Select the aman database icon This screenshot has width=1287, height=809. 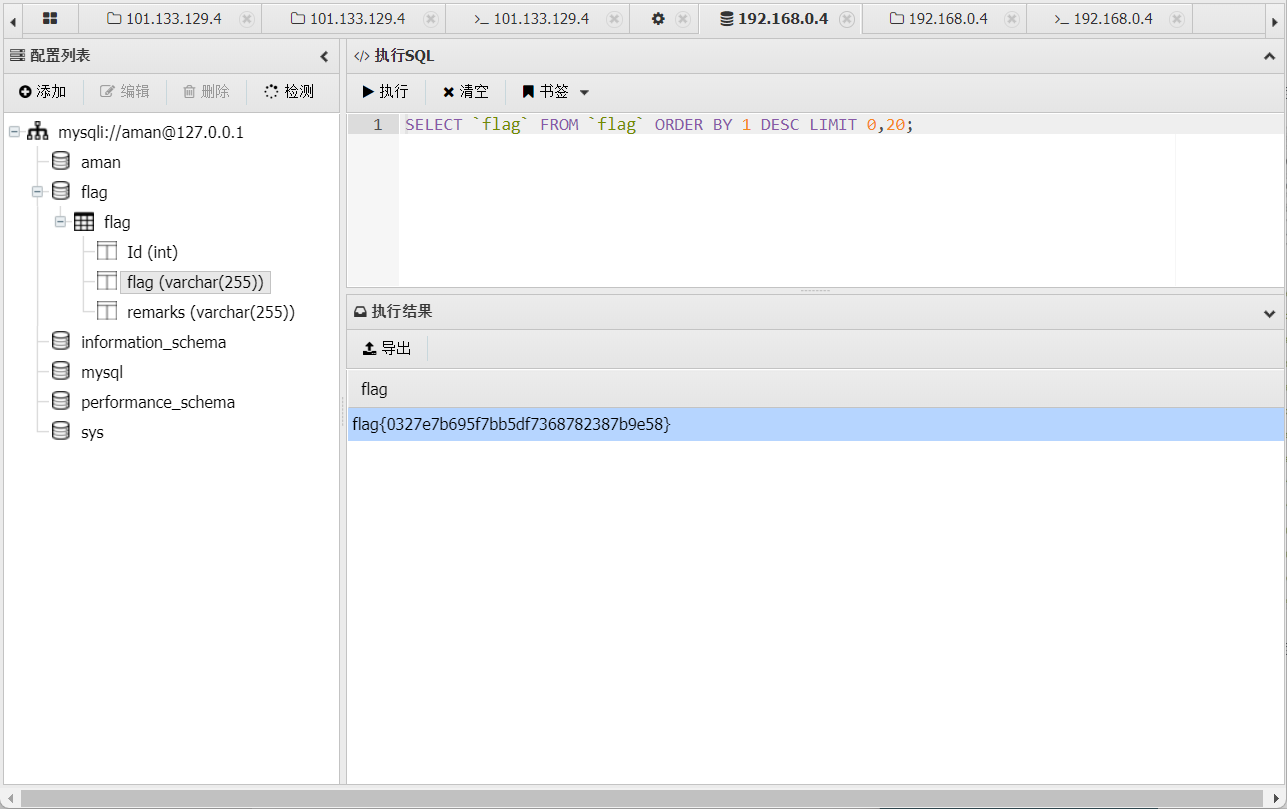pyautogui.click(x=61, y=162)
